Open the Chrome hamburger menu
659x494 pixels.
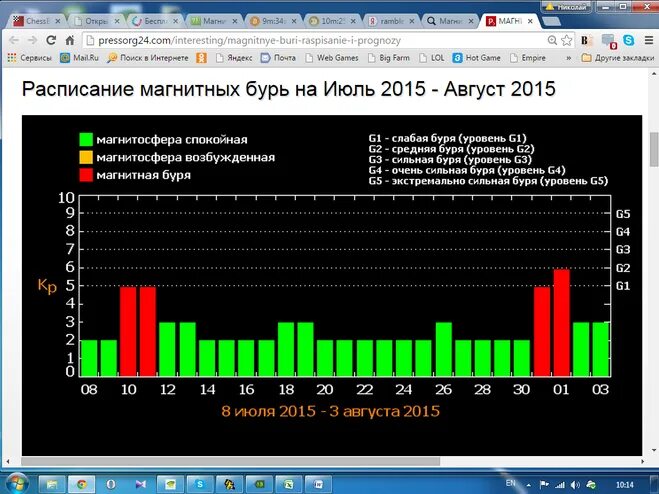649,40
